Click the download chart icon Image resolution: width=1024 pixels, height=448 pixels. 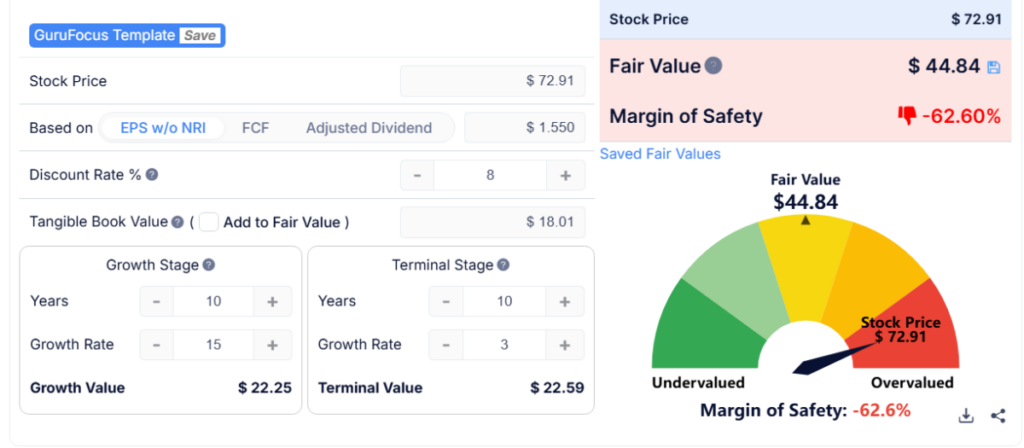(x=966, y=416)
